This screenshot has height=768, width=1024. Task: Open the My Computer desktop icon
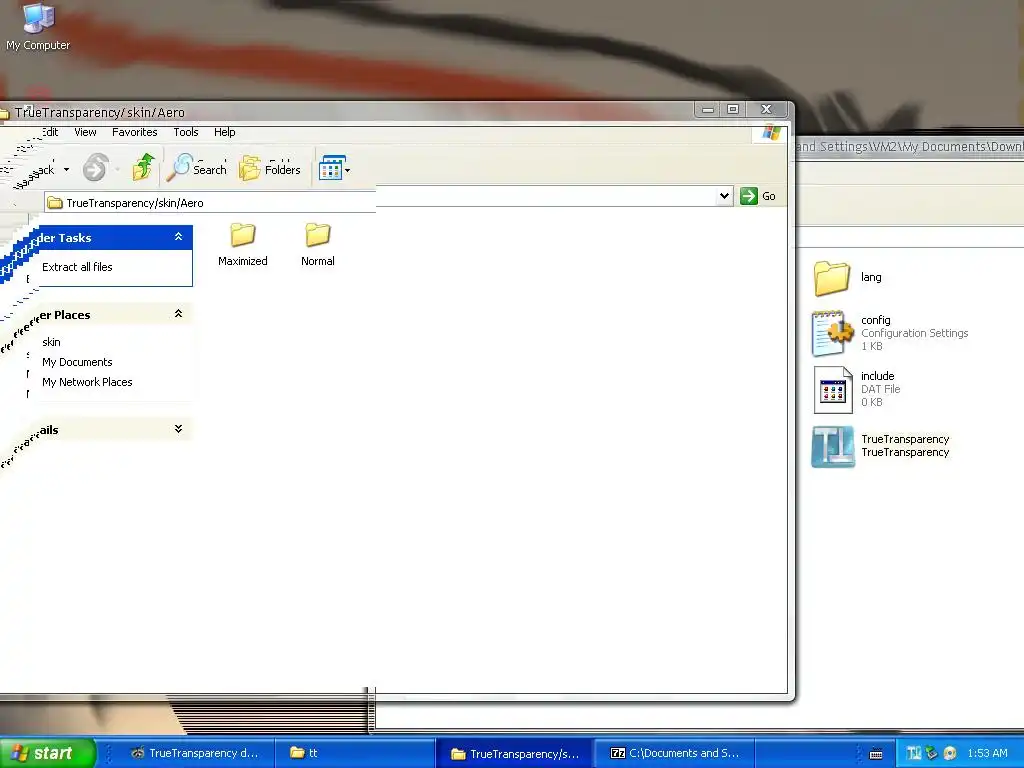pos(38,27)
